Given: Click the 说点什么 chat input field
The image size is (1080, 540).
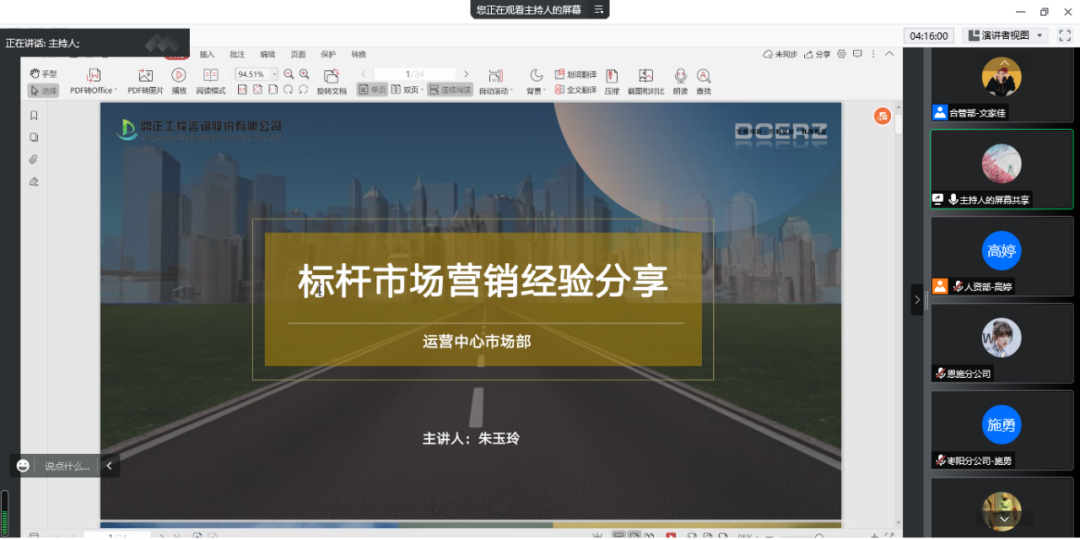Looking at the screenshot, I should (x=66, y=466).
